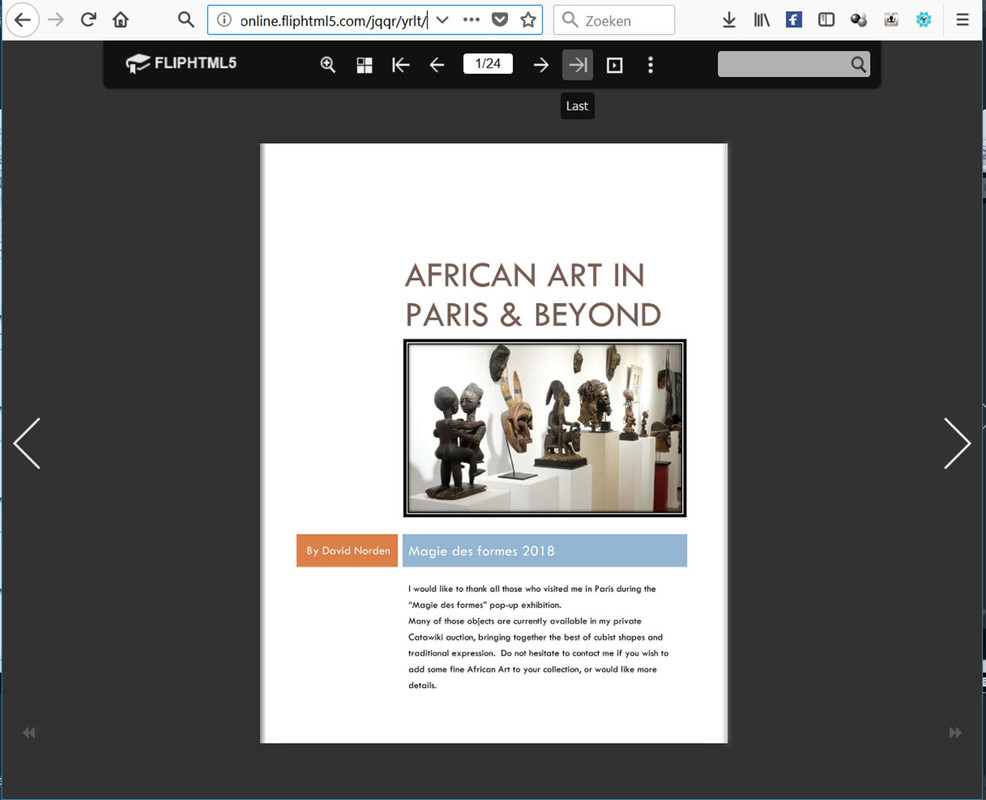Viewport: 986px width, 800px height.
Task: Click the Zoeken search field
Action: 614,20
